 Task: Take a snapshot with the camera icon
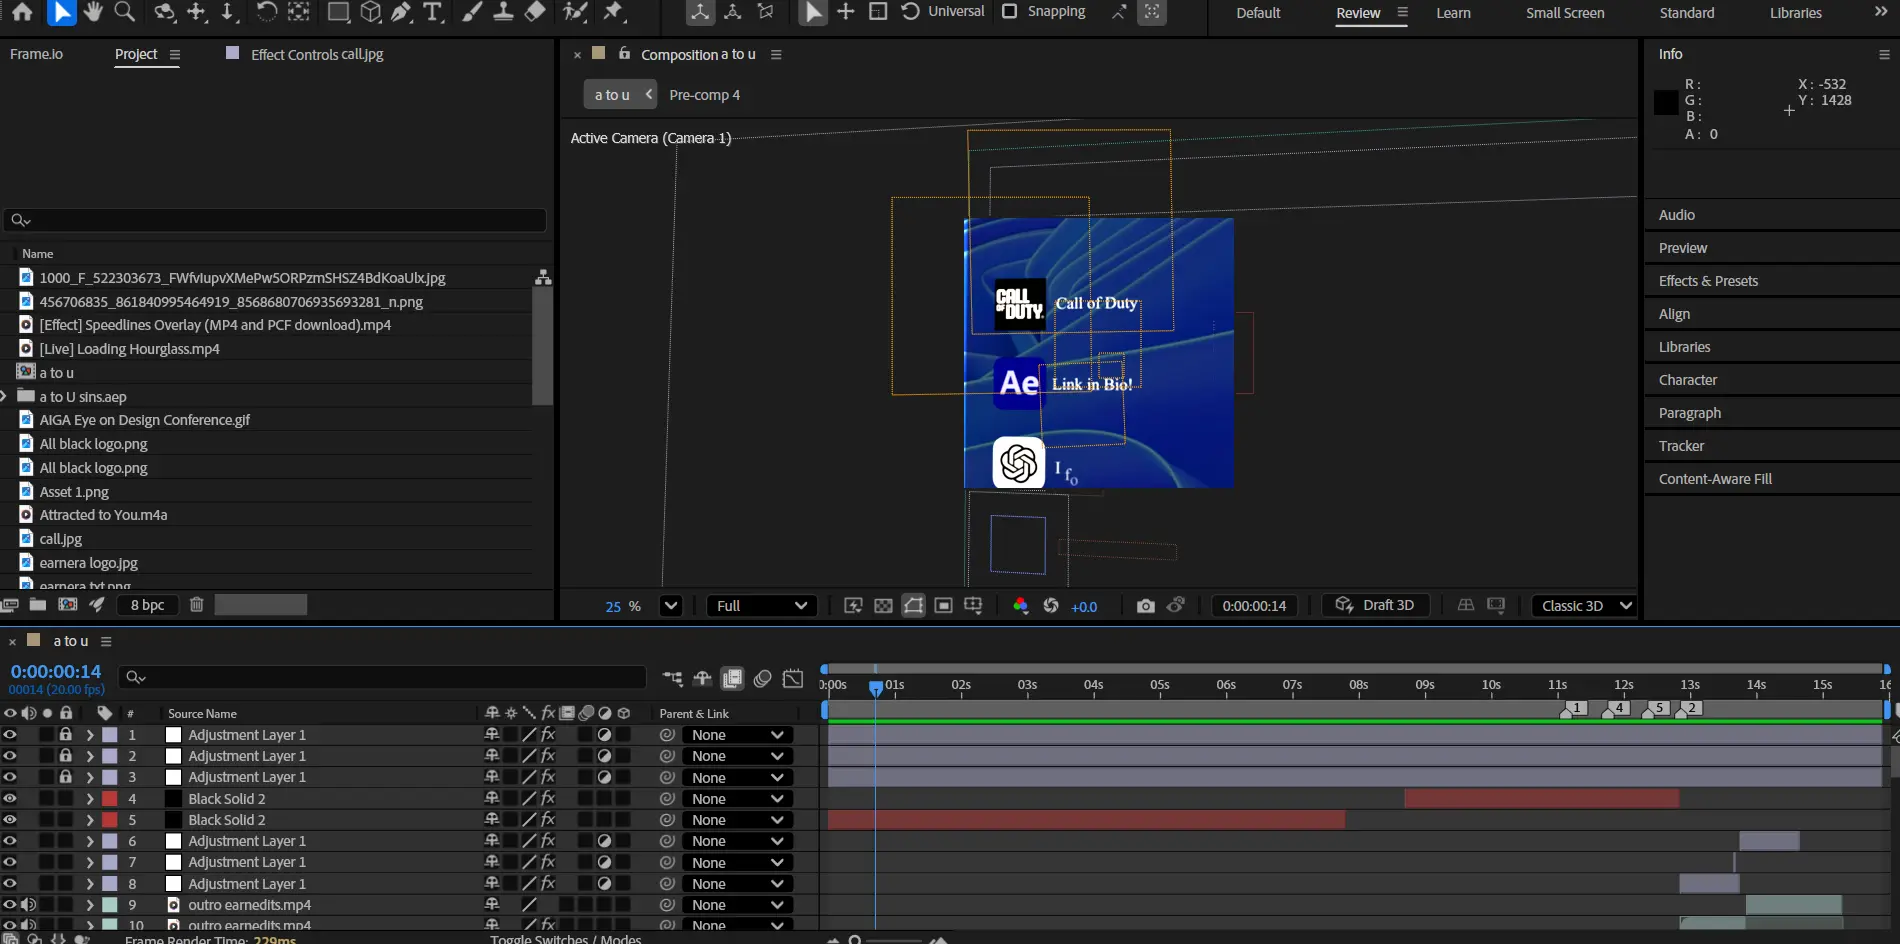(x=1145, y=606)
